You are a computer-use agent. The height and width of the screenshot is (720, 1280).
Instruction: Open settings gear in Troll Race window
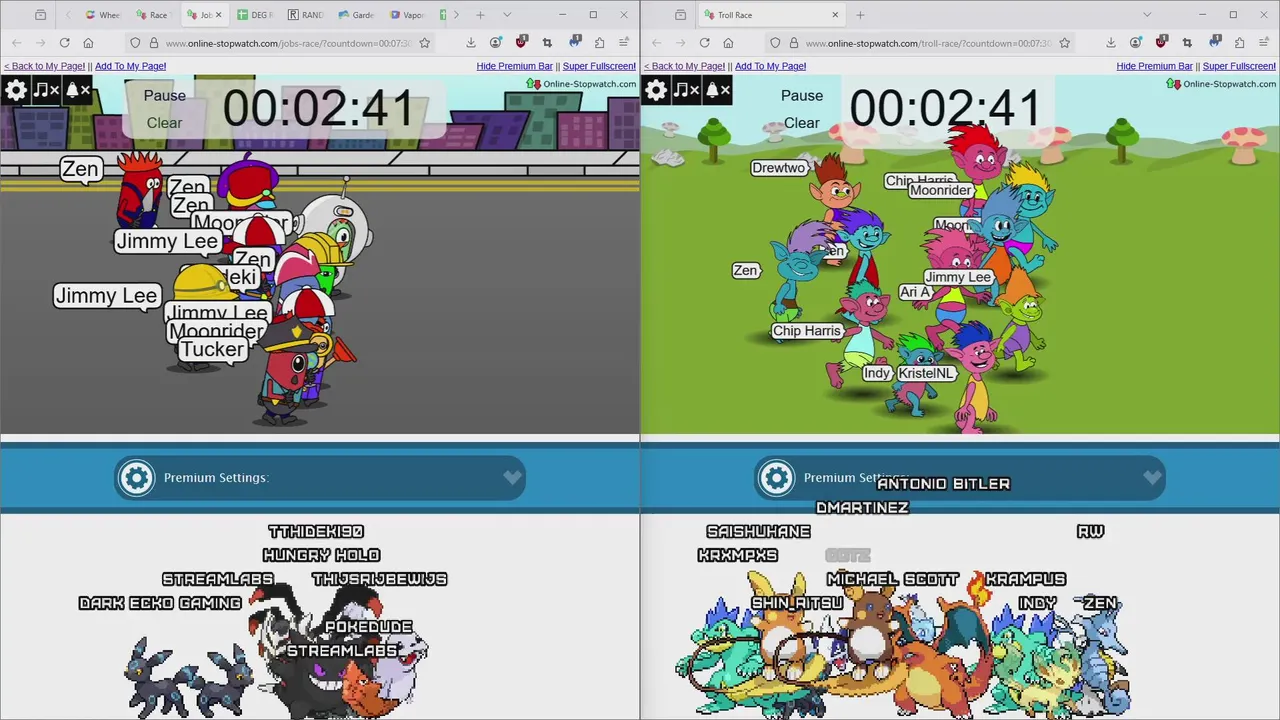[656, 91]
